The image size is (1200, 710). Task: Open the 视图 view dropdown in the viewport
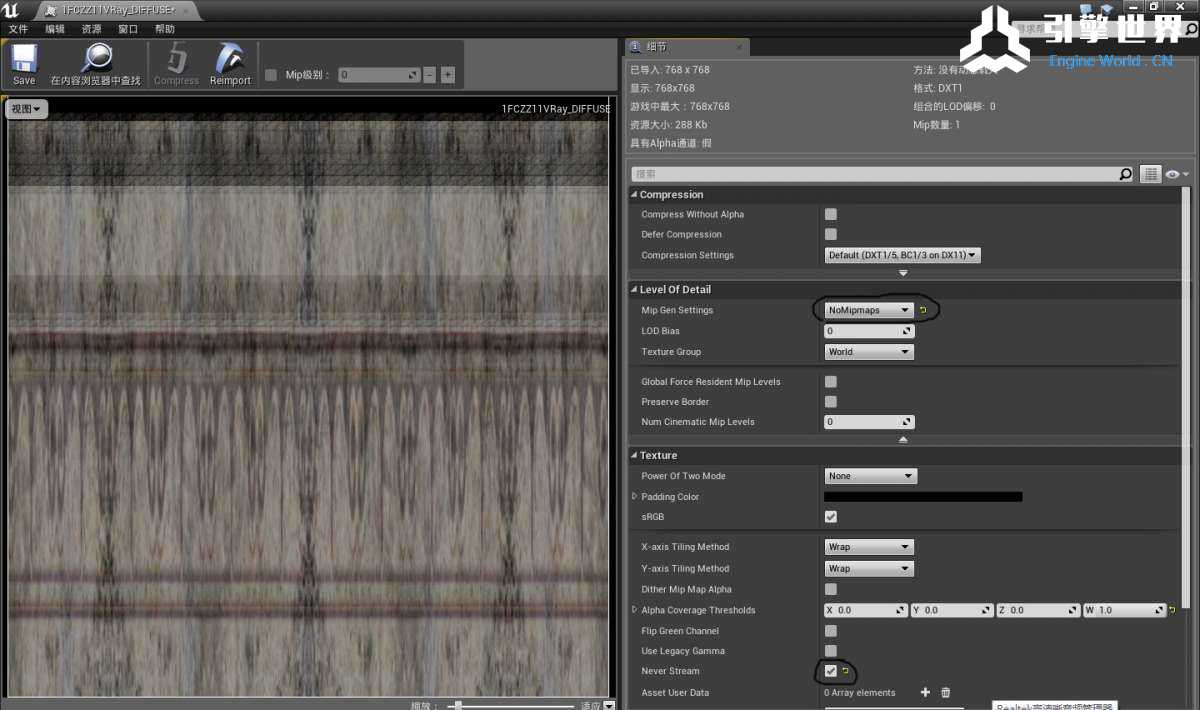point(27,109)
